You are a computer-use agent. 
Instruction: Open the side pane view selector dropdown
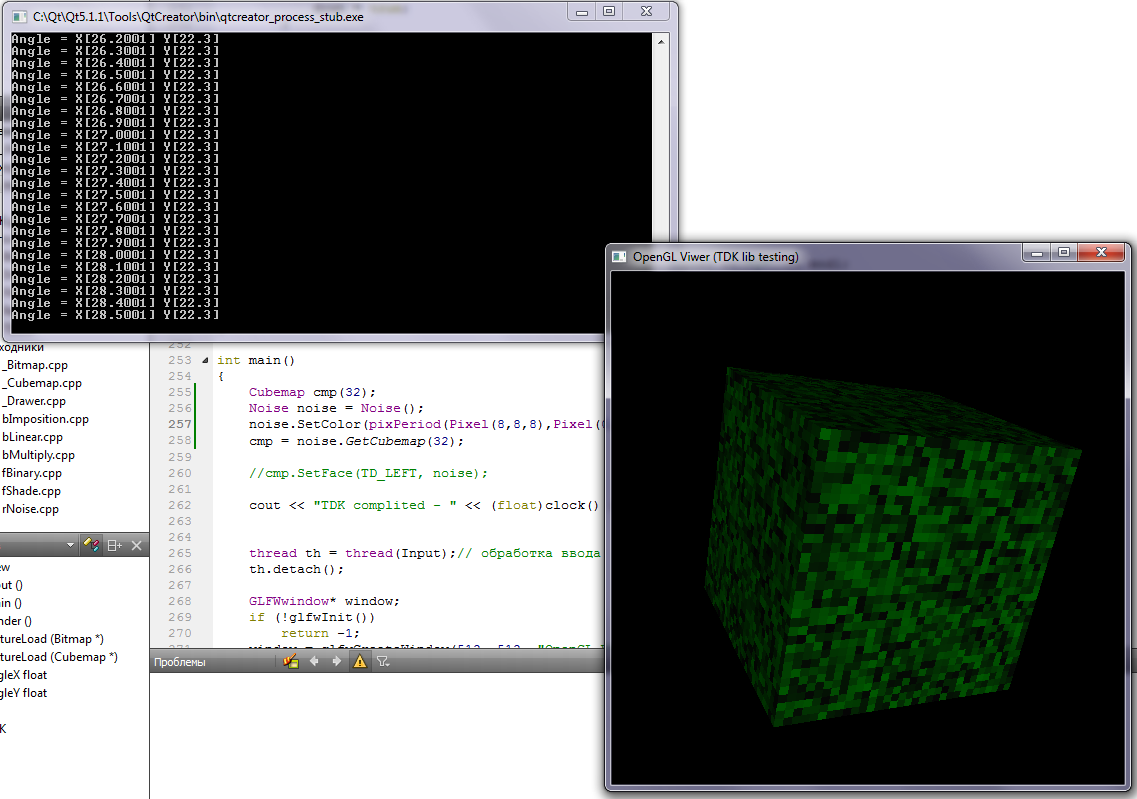pos(70,545)
